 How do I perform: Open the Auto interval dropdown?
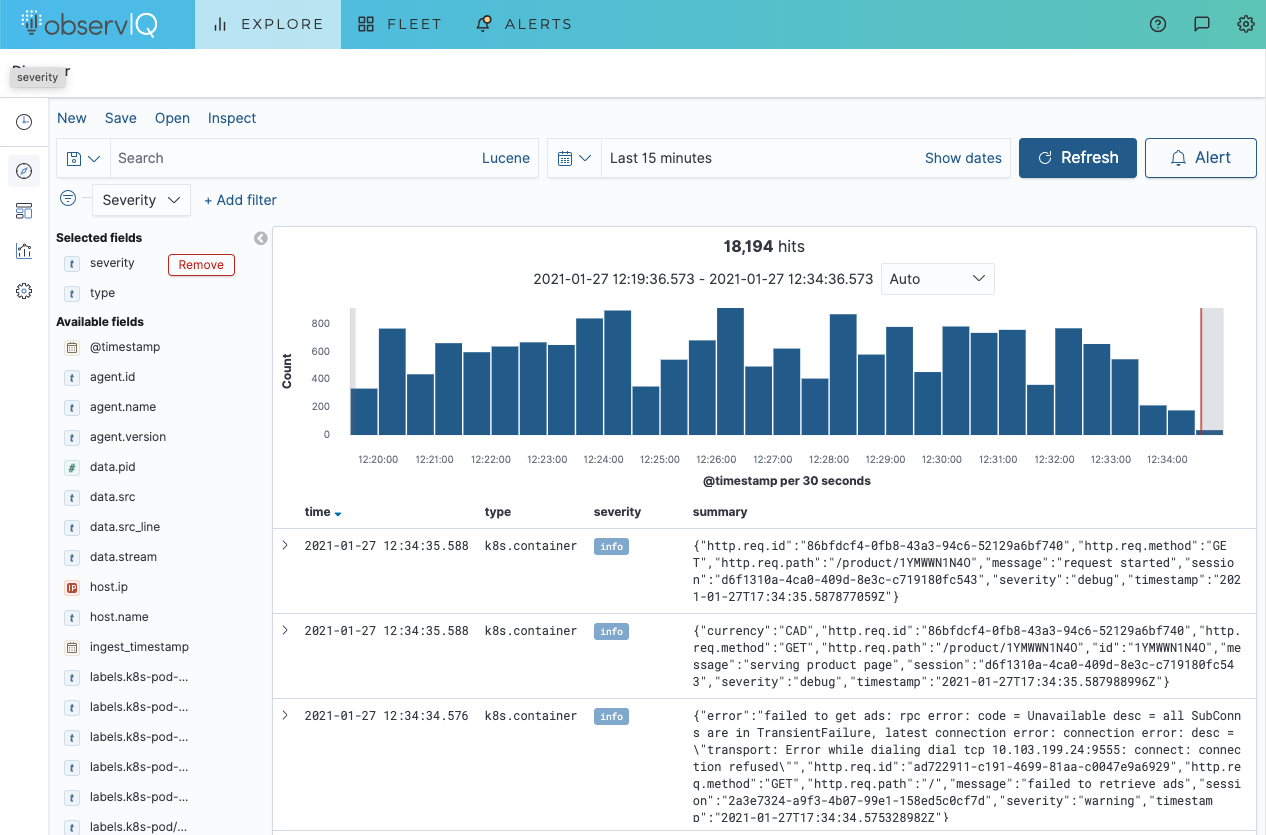(x=937, y=279)
